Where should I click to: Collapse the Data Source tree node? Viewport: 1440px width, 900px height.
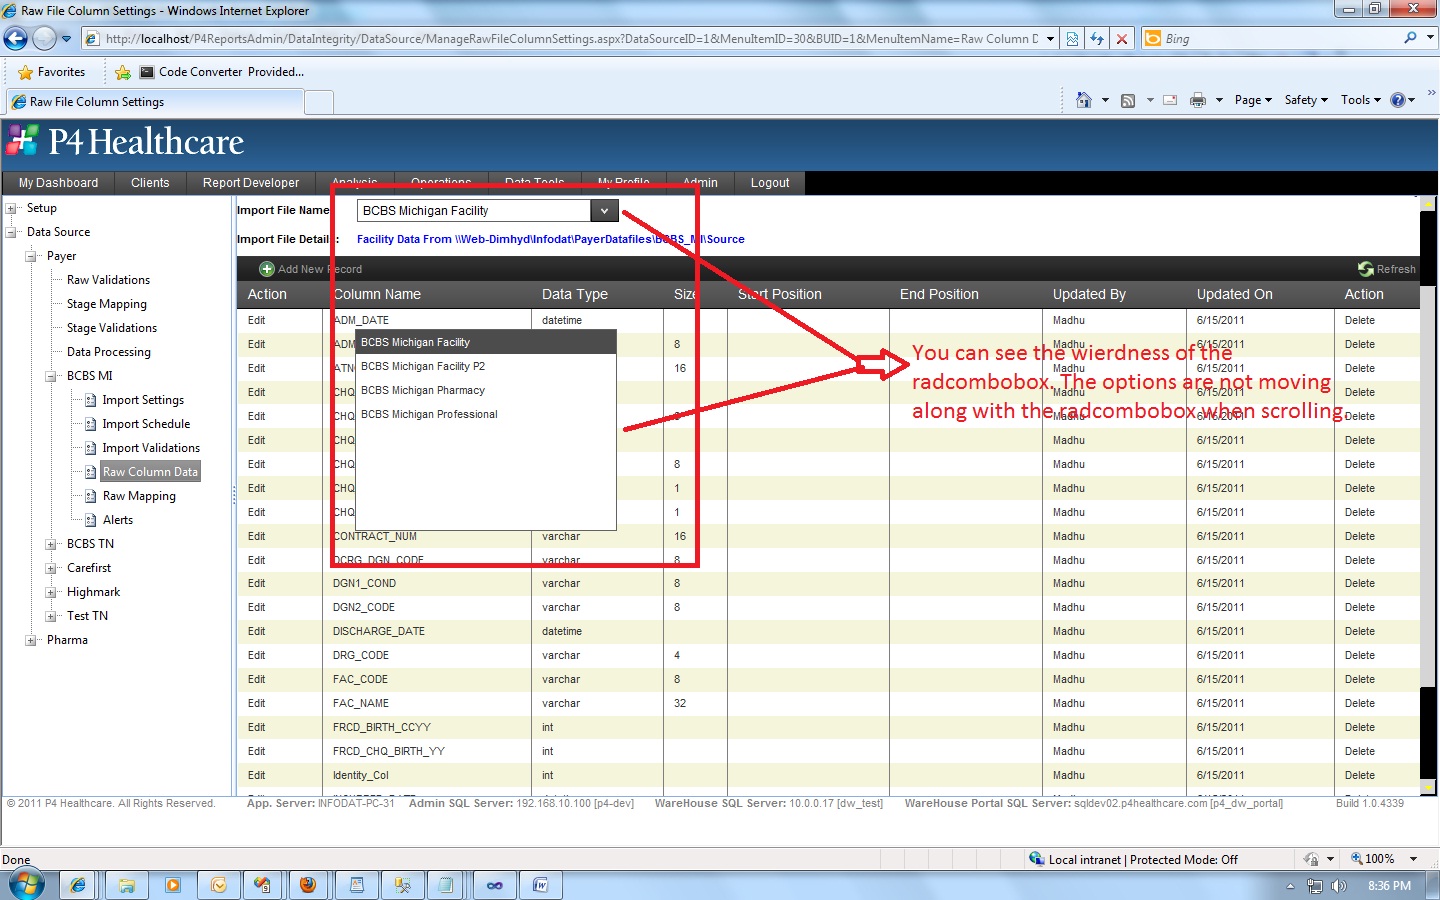click(x=11, y=232)
